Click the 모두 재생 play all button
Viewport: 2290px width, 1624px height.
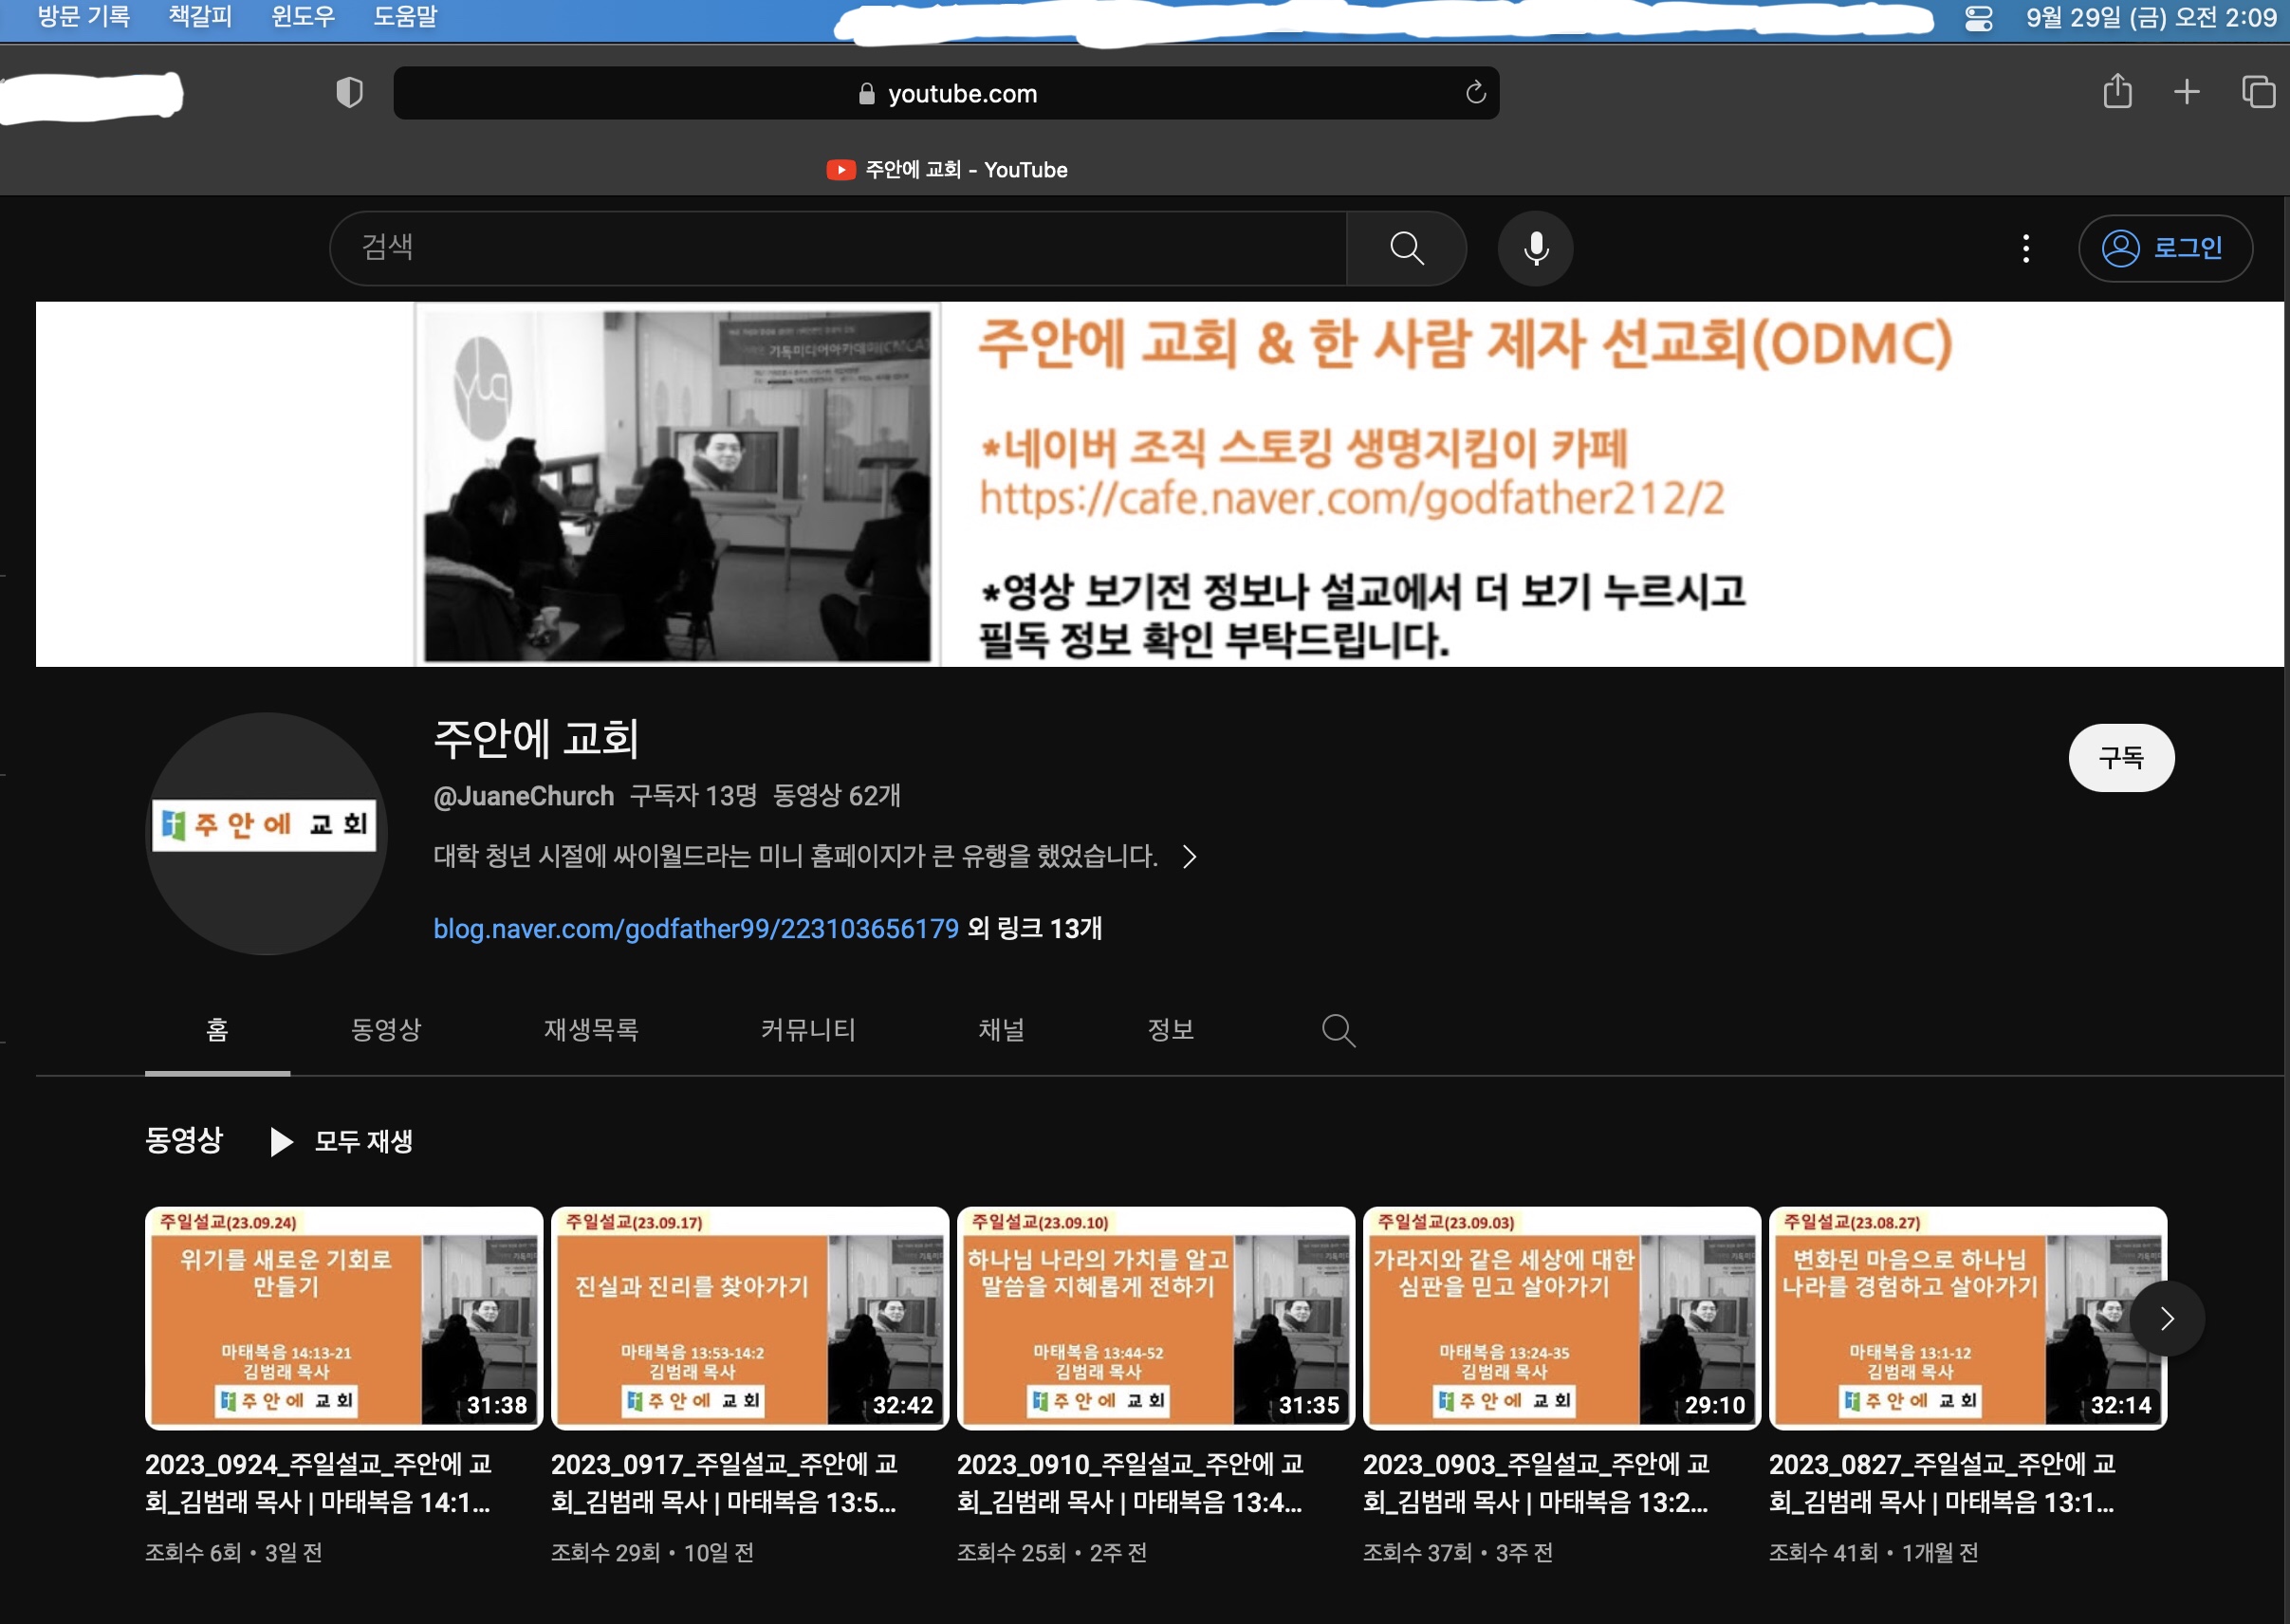[x=342, y=1141]
